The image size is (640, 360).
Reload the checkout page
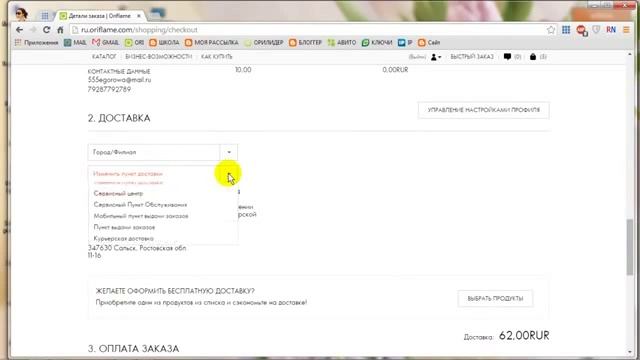coord(47,30)
